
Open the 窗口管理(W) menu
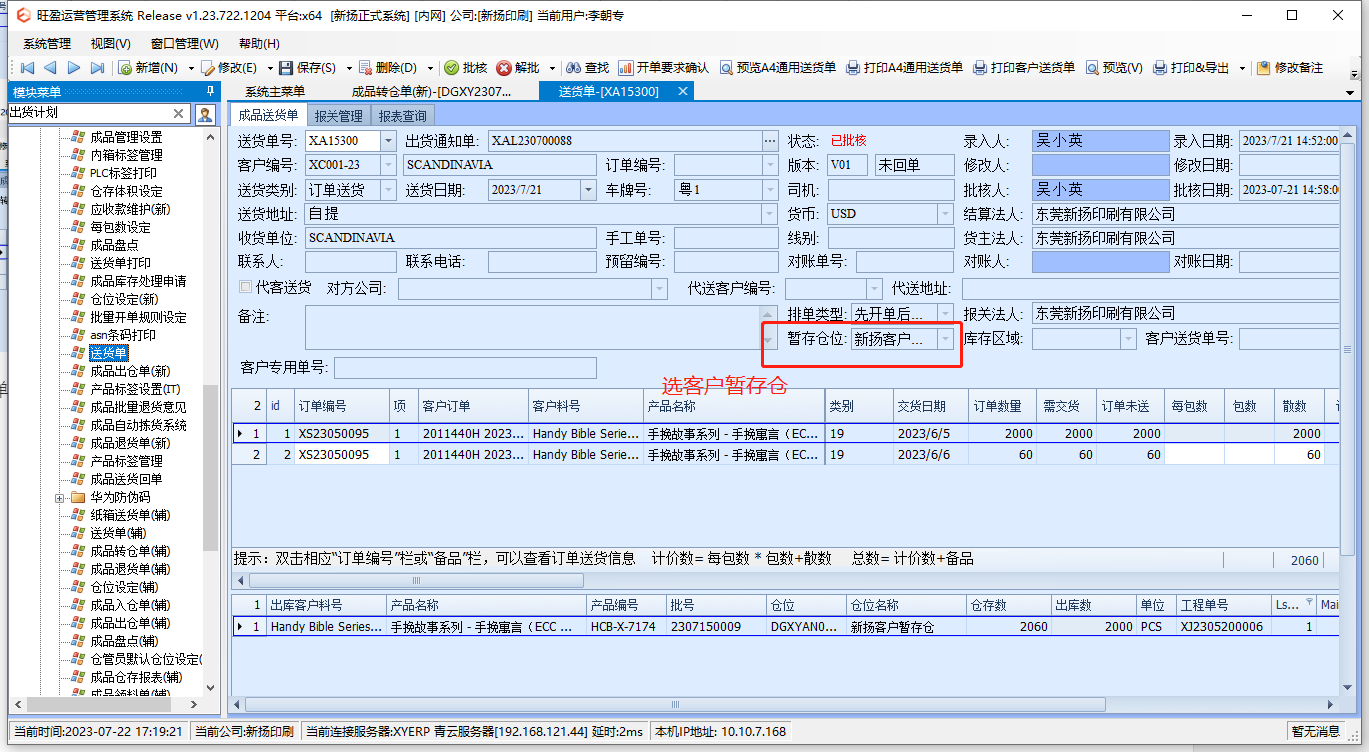tap(184, 44)
